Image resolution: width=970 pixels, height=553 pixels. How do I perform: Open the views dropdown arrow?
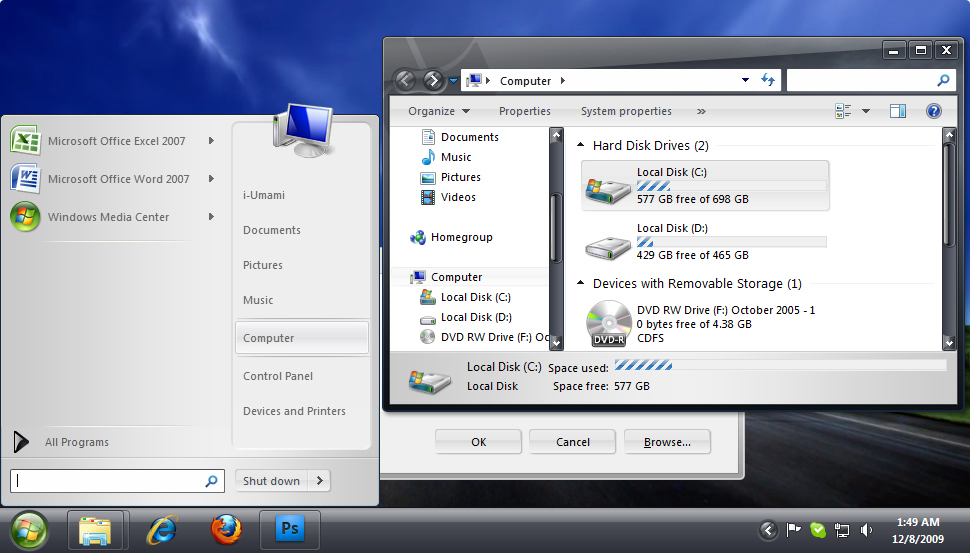click(x=866, y=111)
